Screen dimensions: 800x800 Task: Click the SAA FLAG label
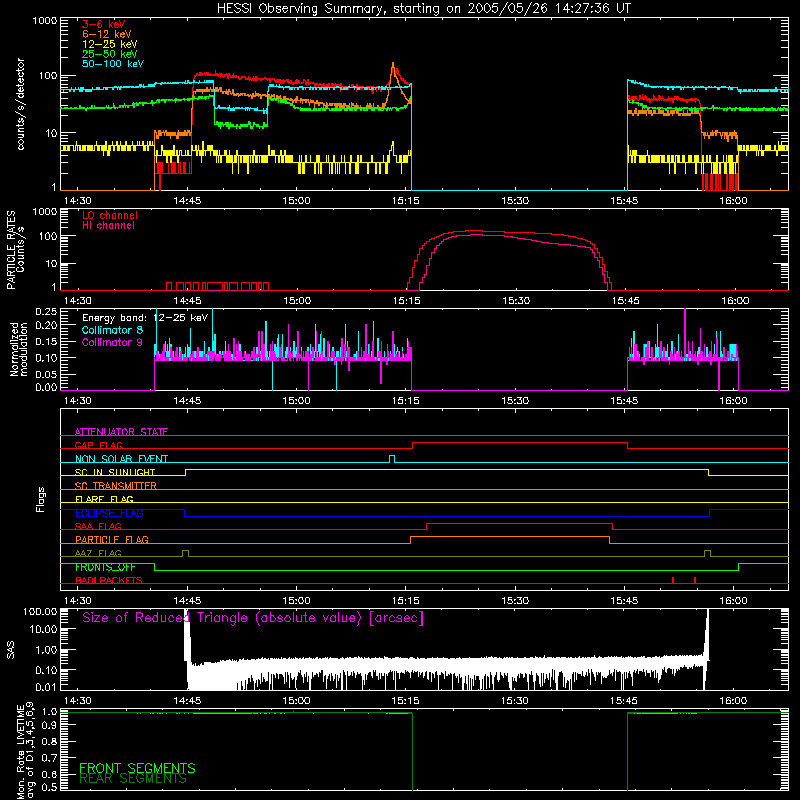pos(98,526)
